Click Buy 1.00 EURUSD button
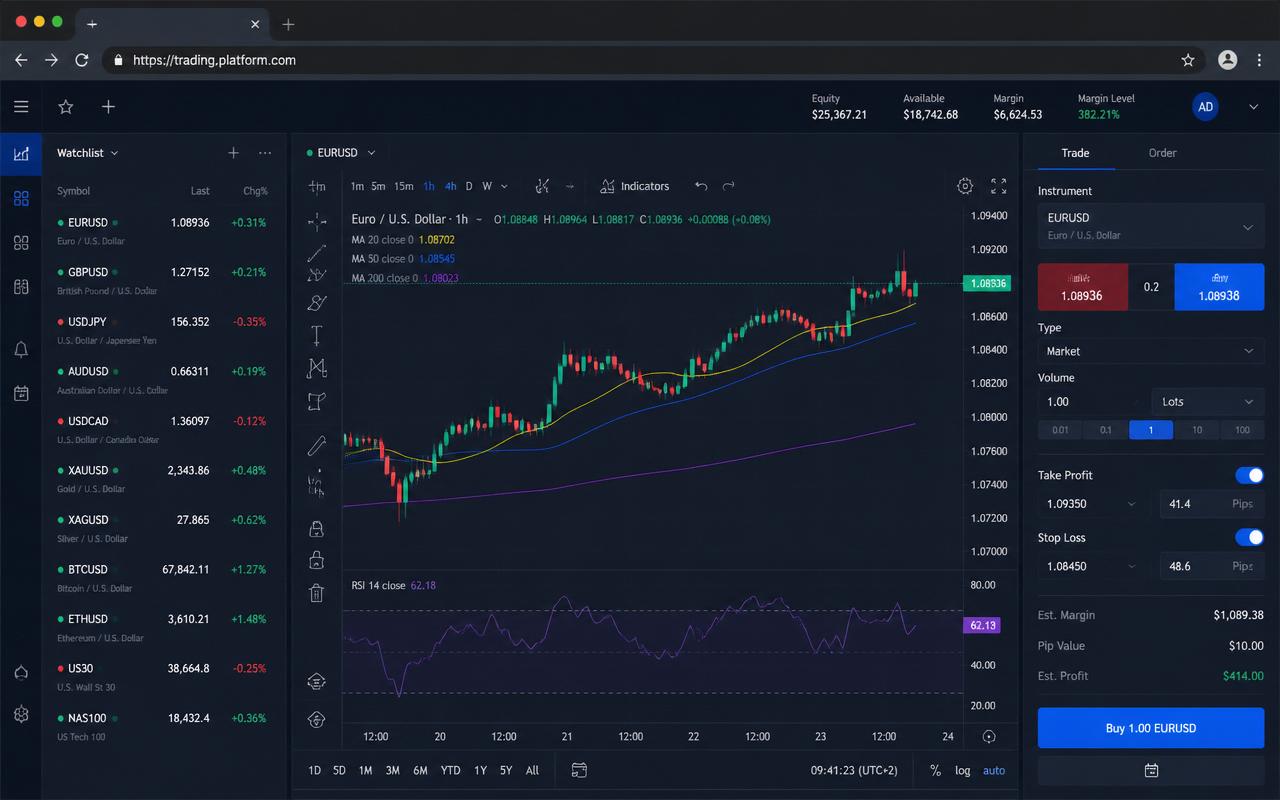 pyautogui.click(x=1151, y=728)
